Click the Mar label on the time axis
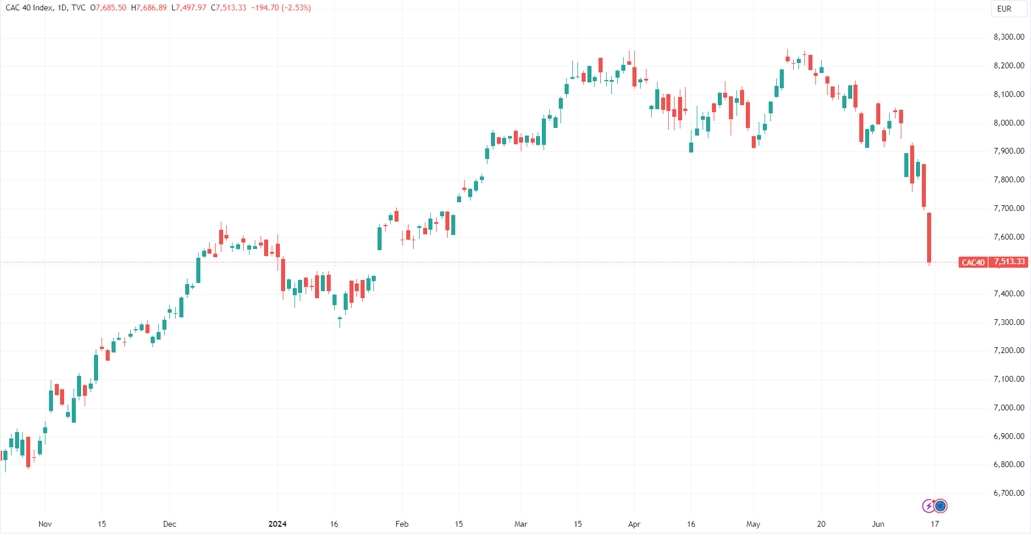 coord(520,523)
